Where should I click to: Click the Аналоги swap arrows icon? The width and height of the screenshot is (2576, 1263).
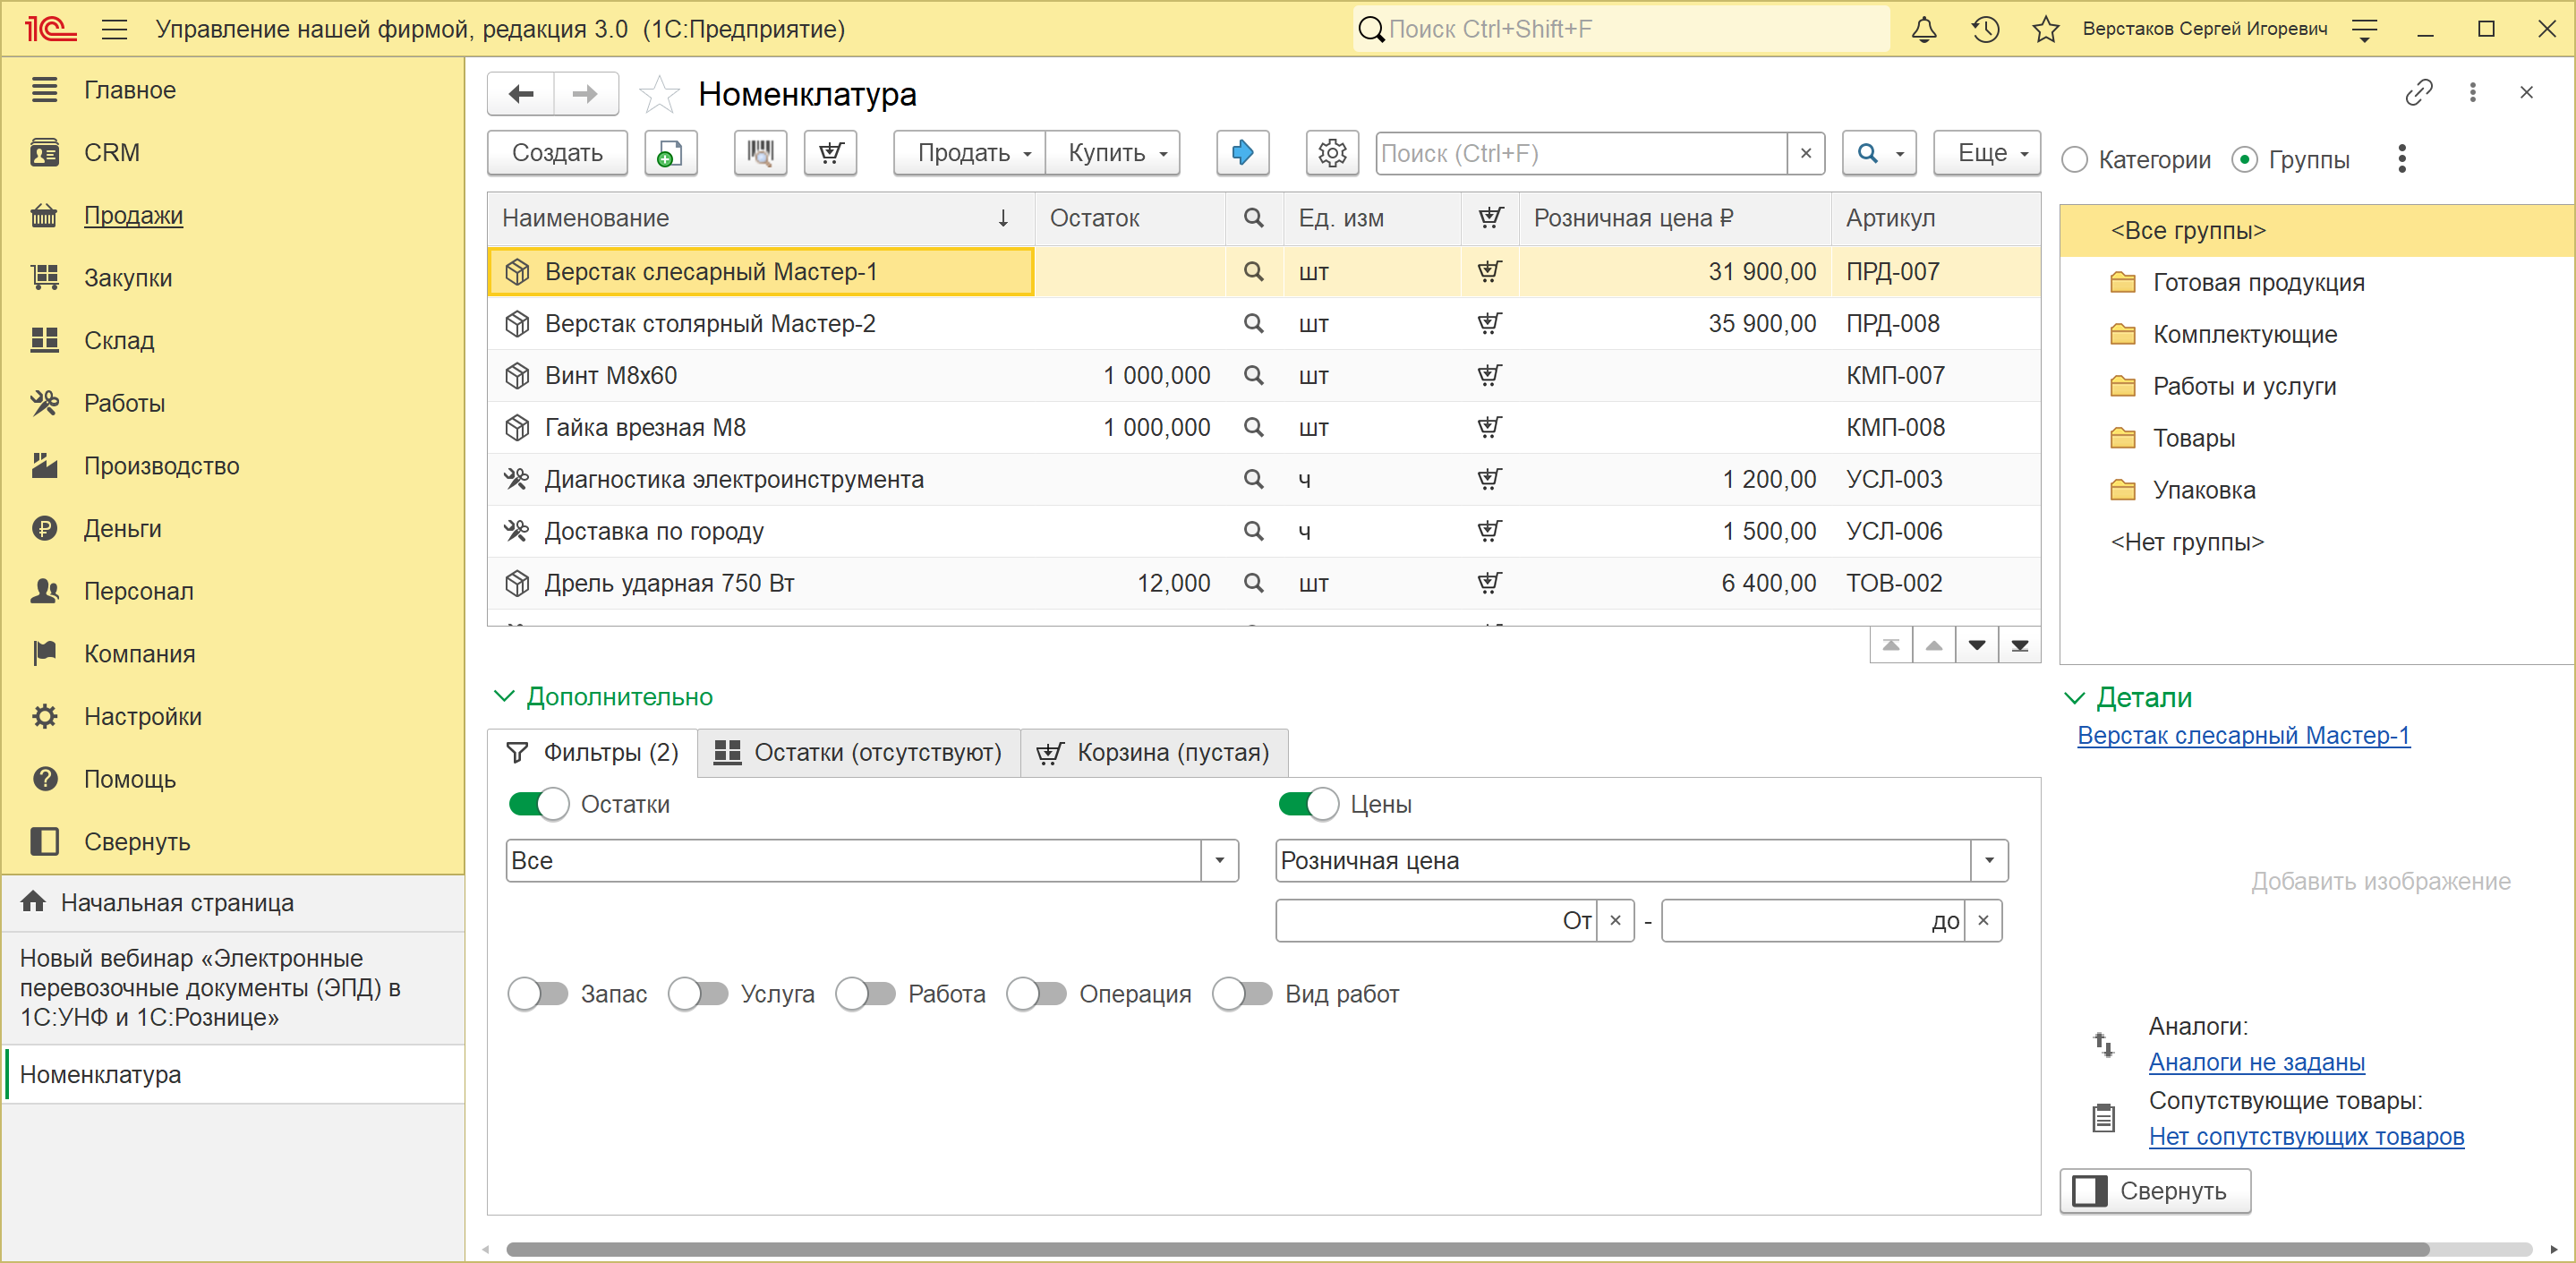click(x=2103, y=1045)
